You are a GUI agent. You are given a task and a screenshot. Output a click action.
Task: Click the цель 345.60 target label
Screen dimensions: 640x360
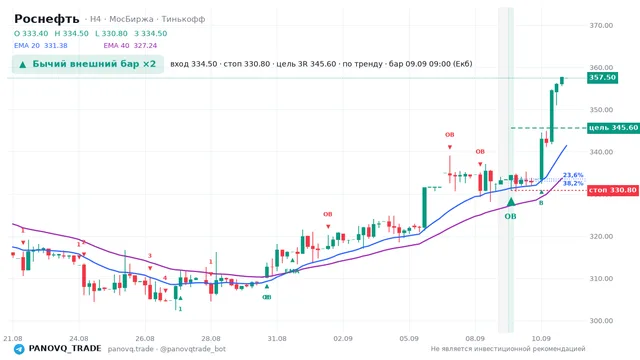(613, 128)
